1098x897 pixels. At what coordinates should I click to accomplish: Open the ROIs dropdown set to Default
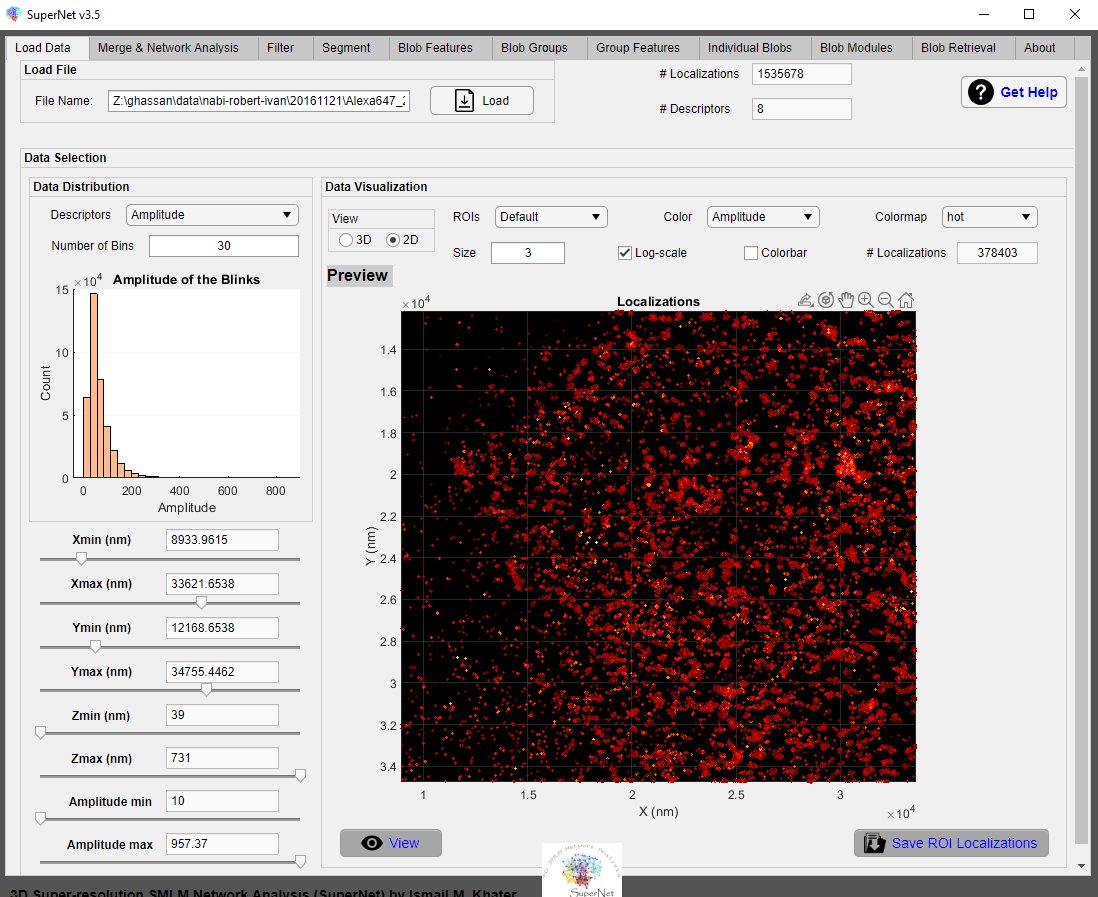550,217
